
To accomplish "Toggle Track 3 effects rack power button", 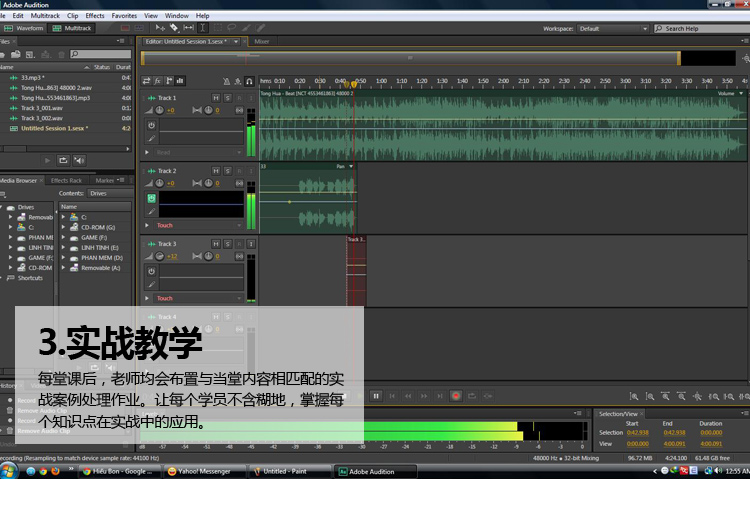I will [x=152, y=271].
